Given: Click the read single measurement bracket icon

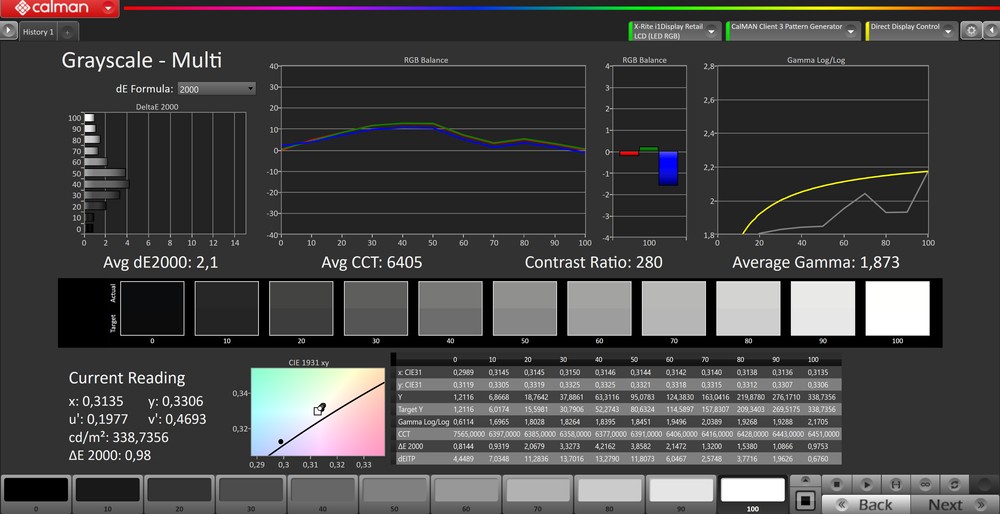Looking at the screenshot, I should 896,484.
